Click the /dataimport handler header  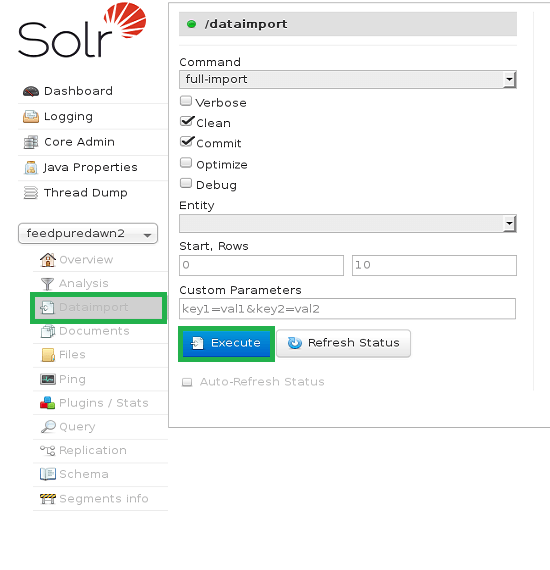coord(348,24)
